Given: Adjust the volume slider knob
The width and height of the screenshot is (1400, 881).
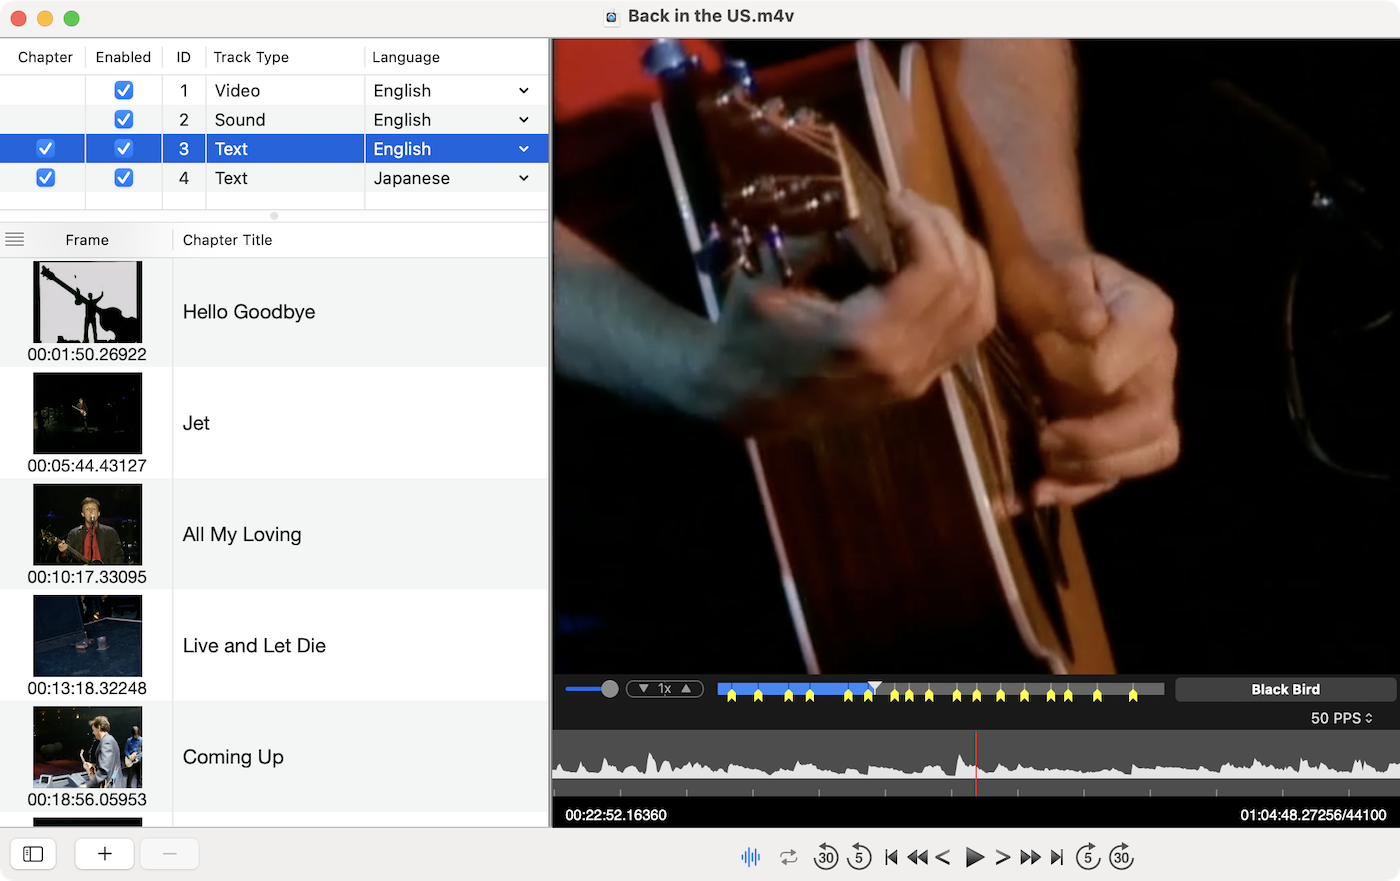Looking at the screenshot, I should (610, 689).
